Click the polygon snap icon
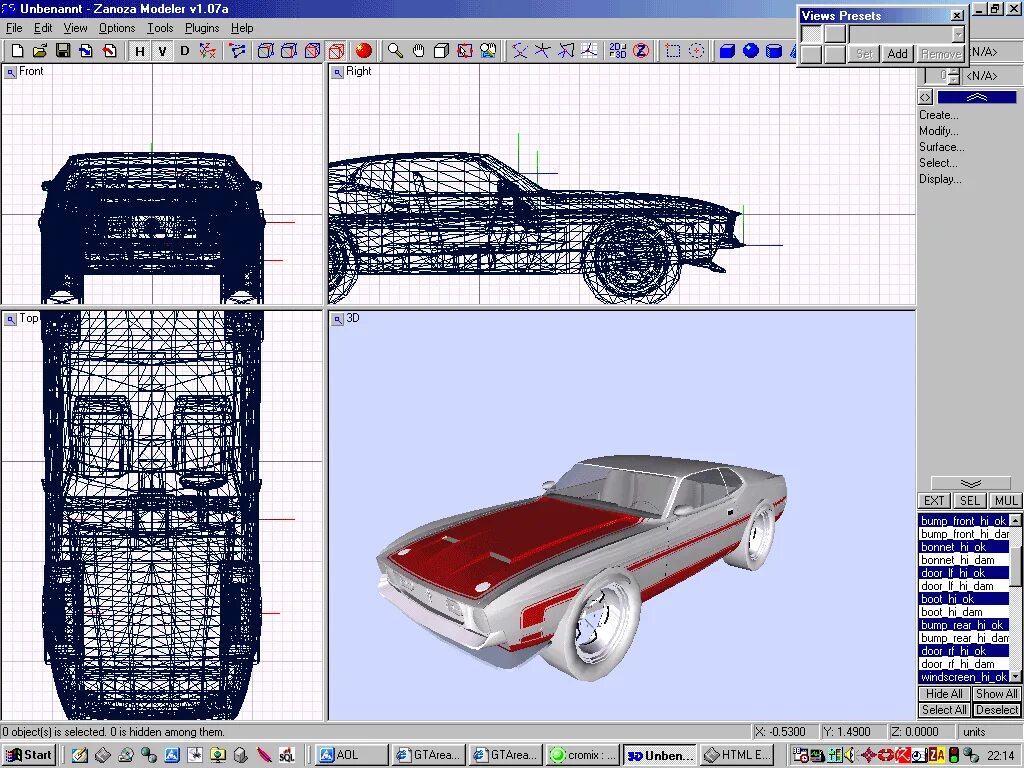The width and height of the screenshot is (1024, 768). pyautogui.click(x=566, y=51)
